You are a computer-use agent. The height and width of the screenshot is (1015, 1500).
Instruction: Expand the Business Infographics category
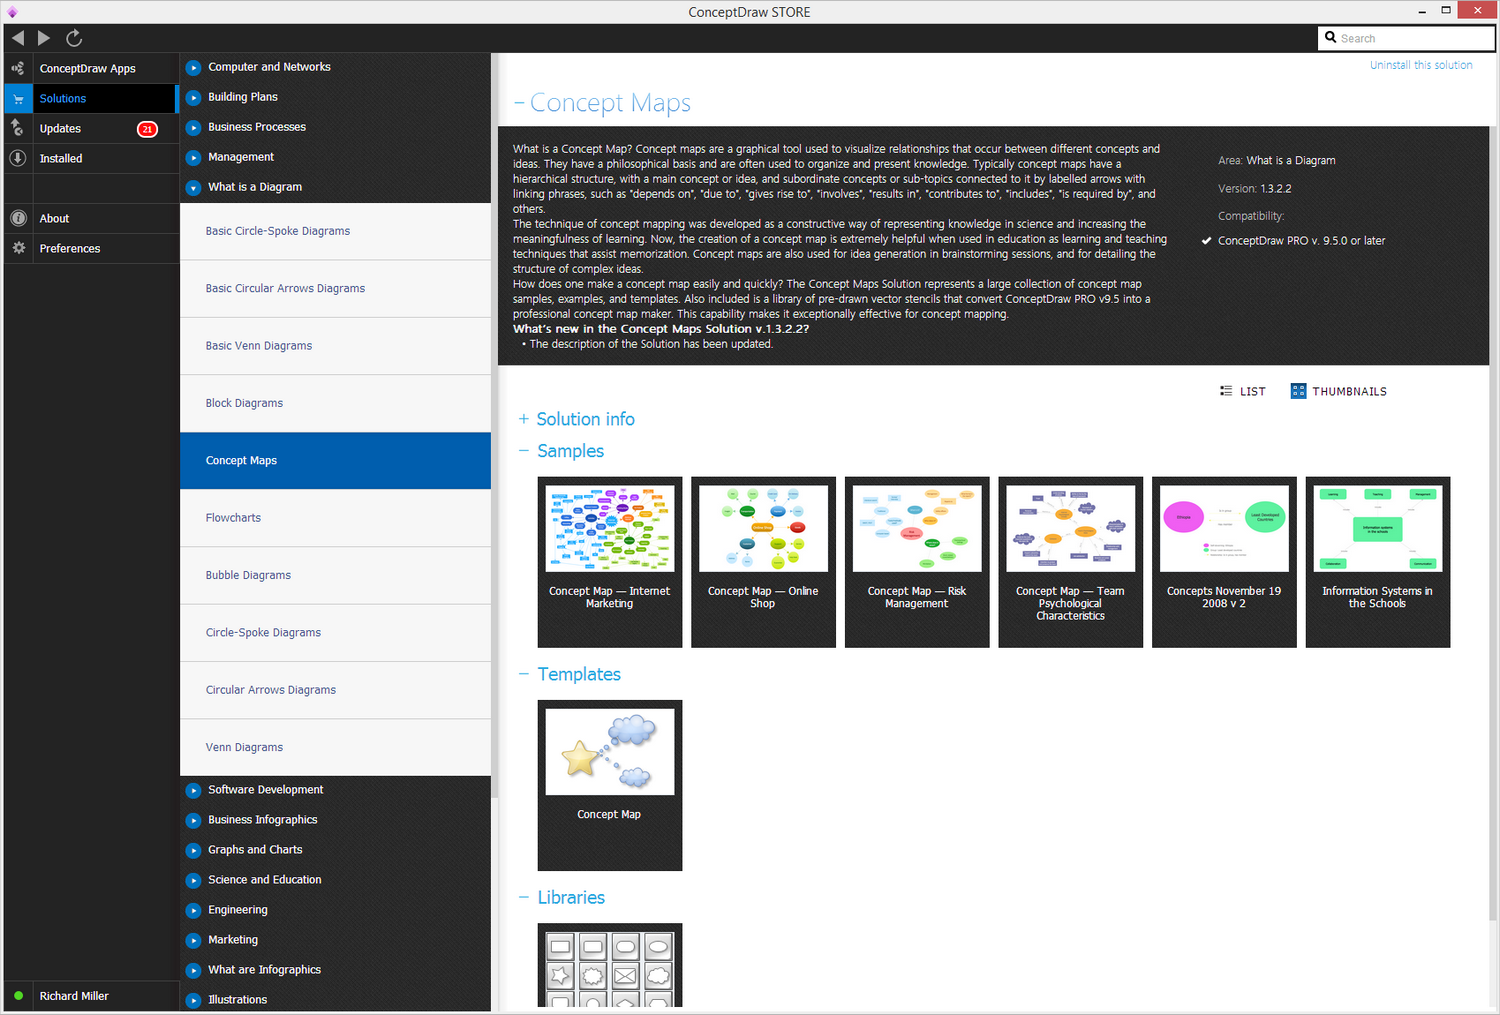[x=194, y=821]
